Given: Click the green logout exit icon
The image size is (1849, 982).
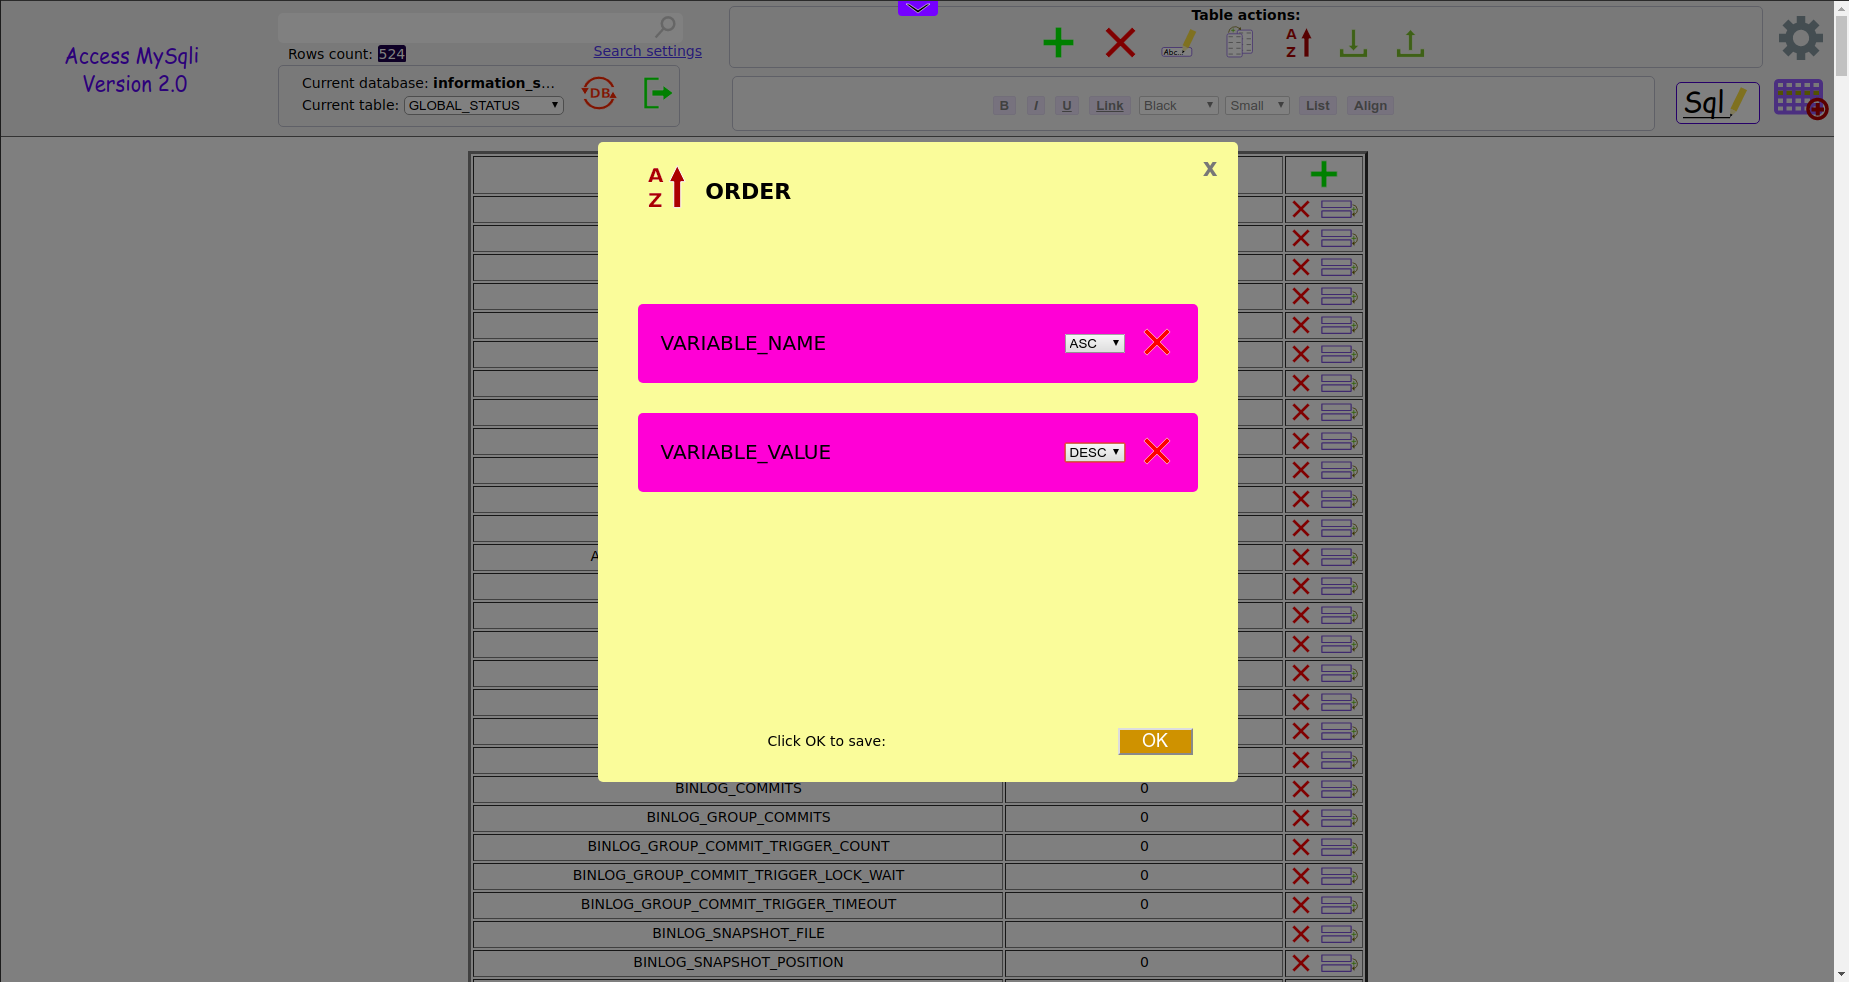Looking at the screenshot, I should [x=657, y=94].
